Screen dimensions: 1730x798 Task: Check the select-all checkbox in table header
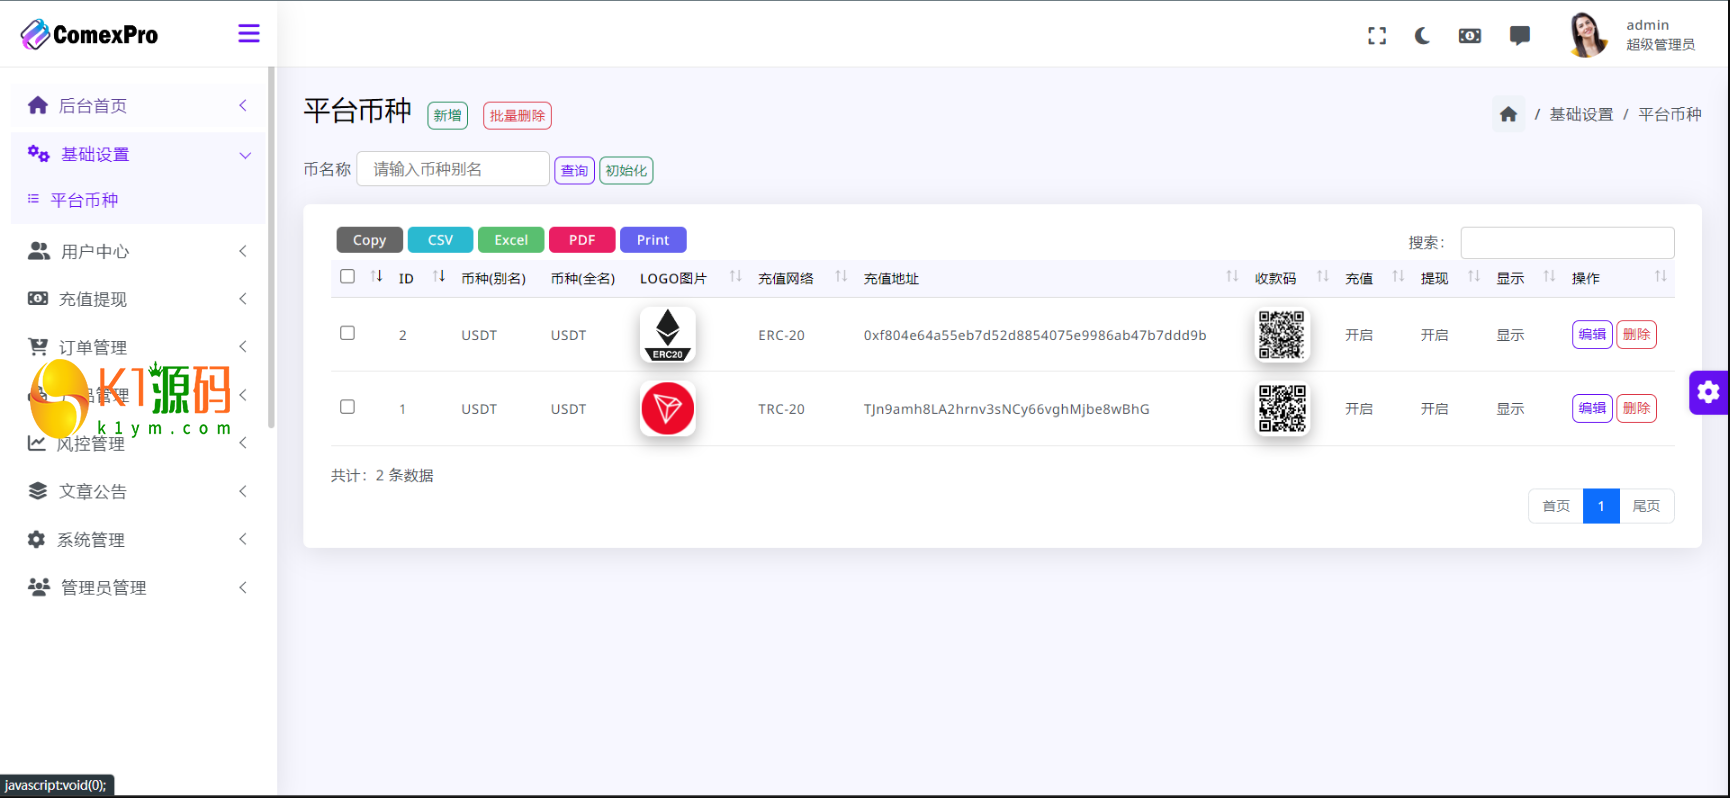coord(347,277)
